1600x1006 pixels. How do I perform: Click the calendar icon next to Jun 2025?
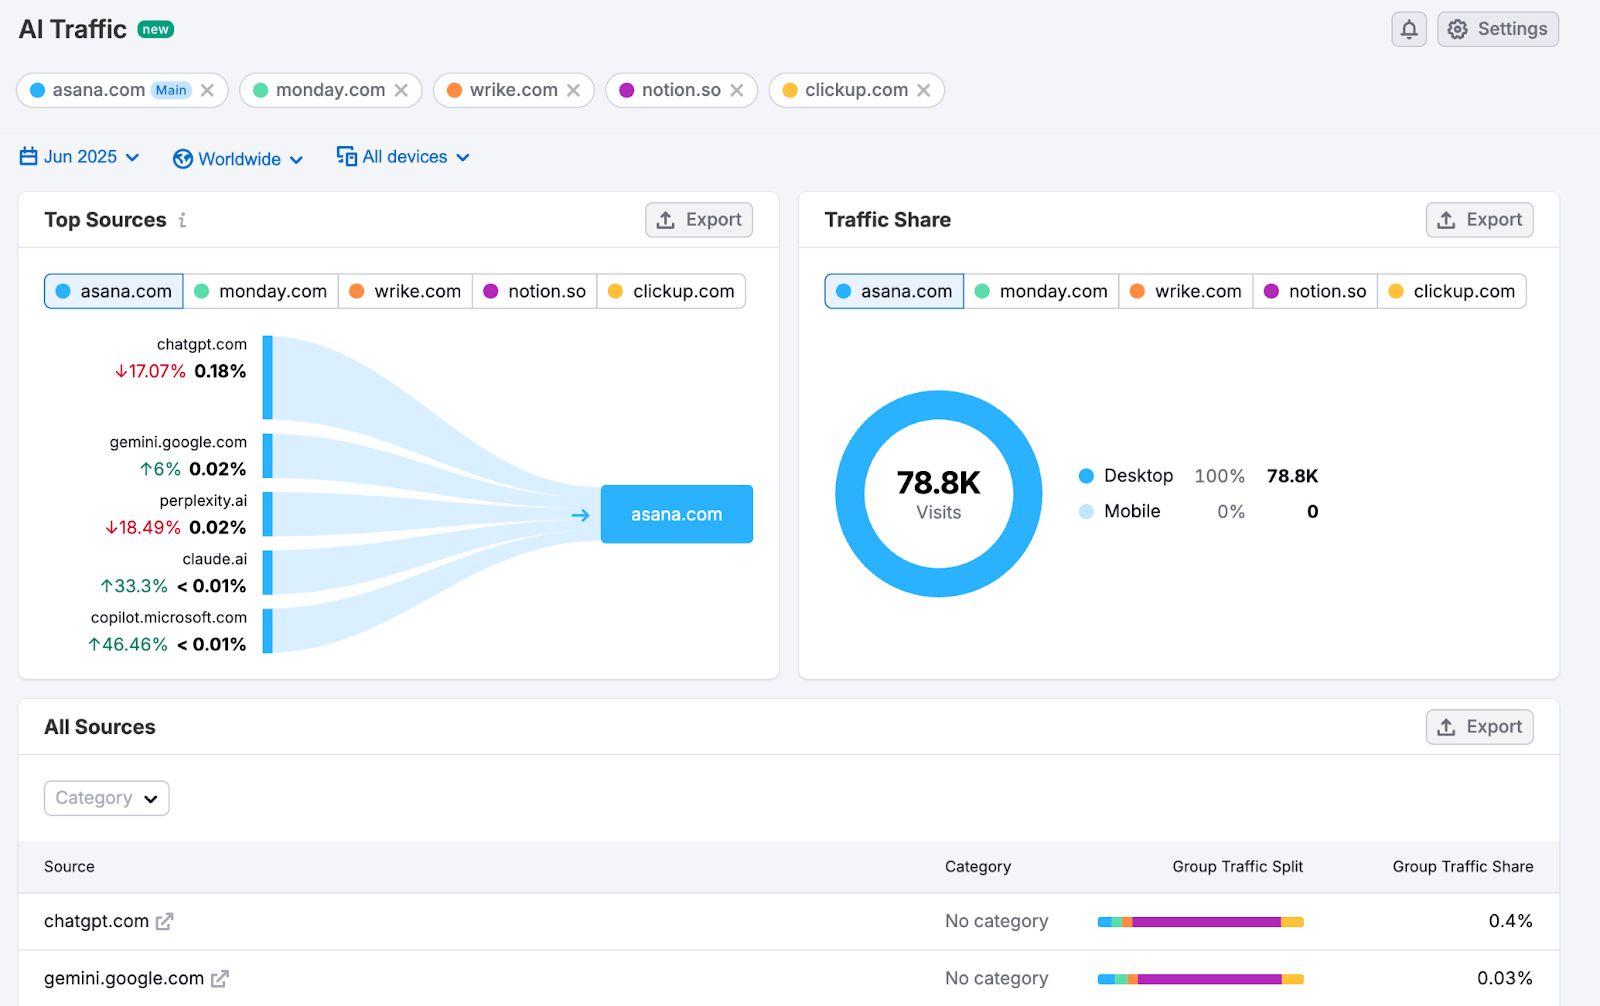(x=29, y=156)
